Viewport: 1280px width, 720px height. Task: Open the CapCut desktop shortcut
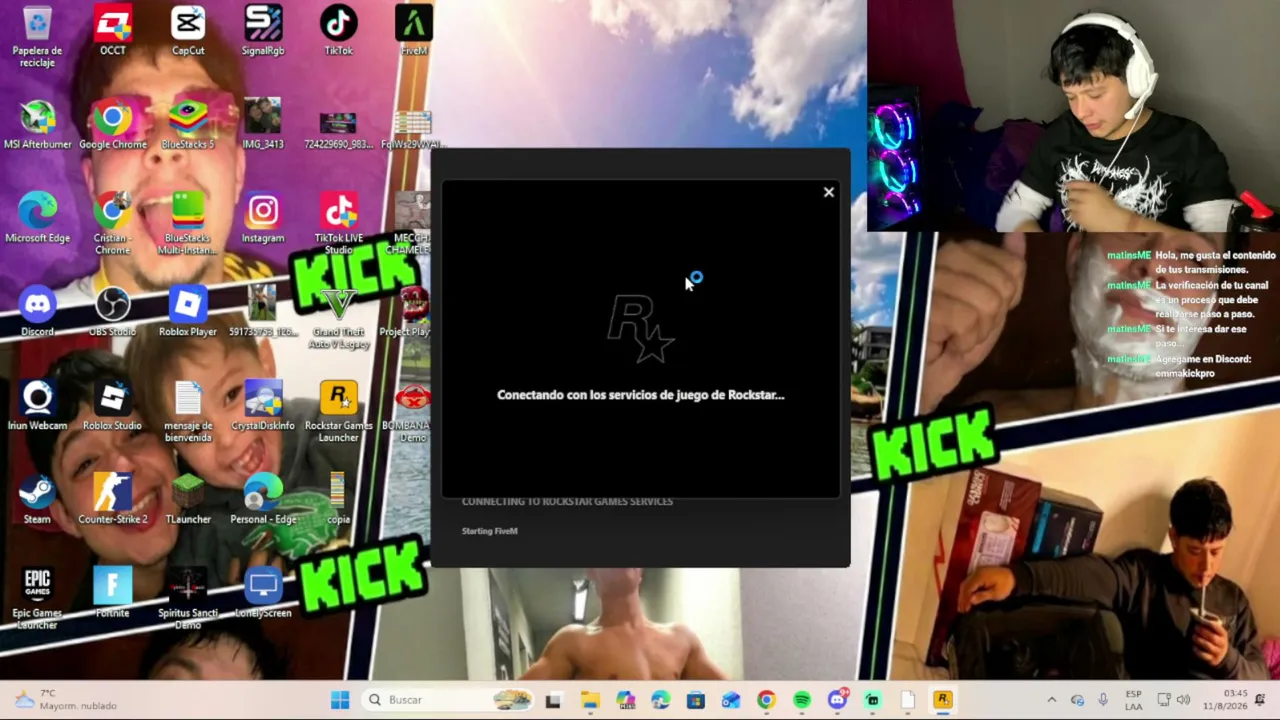point(188,30)
